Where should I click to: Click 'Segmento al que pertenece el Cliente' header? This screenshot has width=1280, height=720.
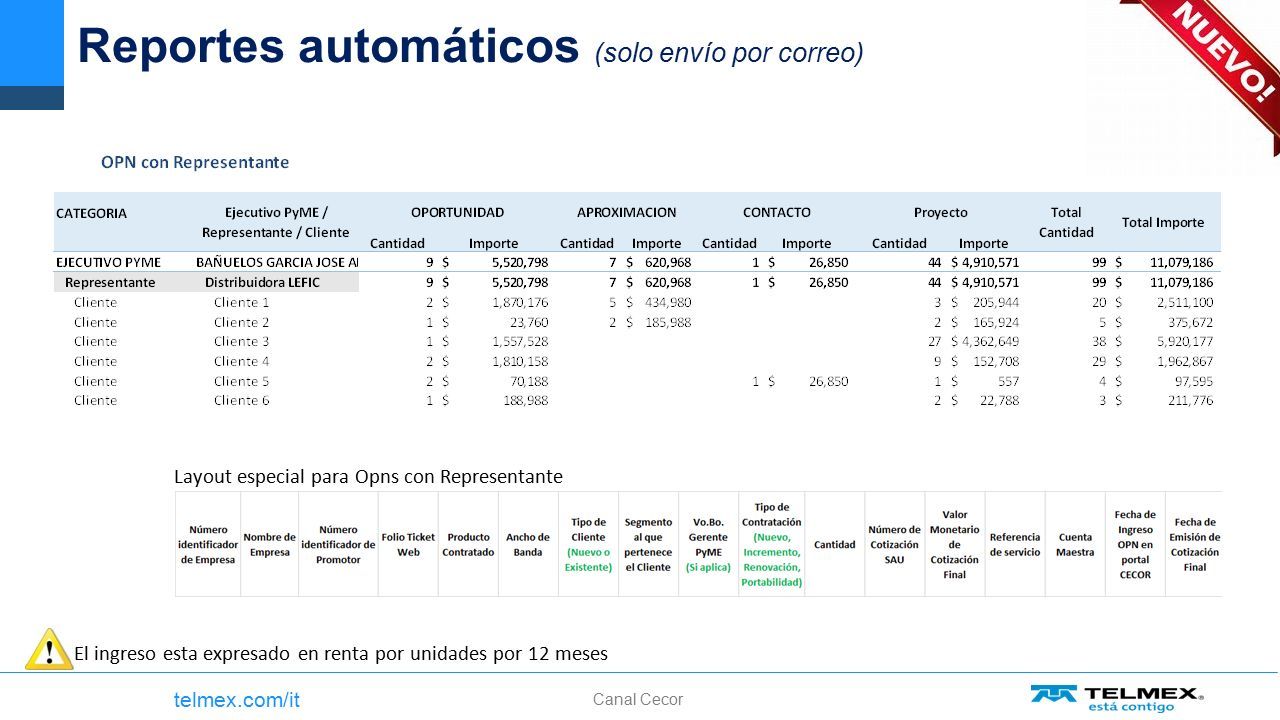pyautogui.click(x=648, y=544)
